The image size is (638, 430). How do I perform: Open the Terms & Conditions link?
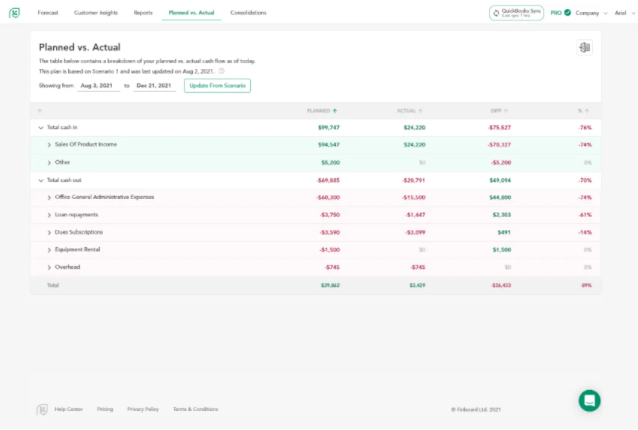pyautogui.click(x=196, y=409)
